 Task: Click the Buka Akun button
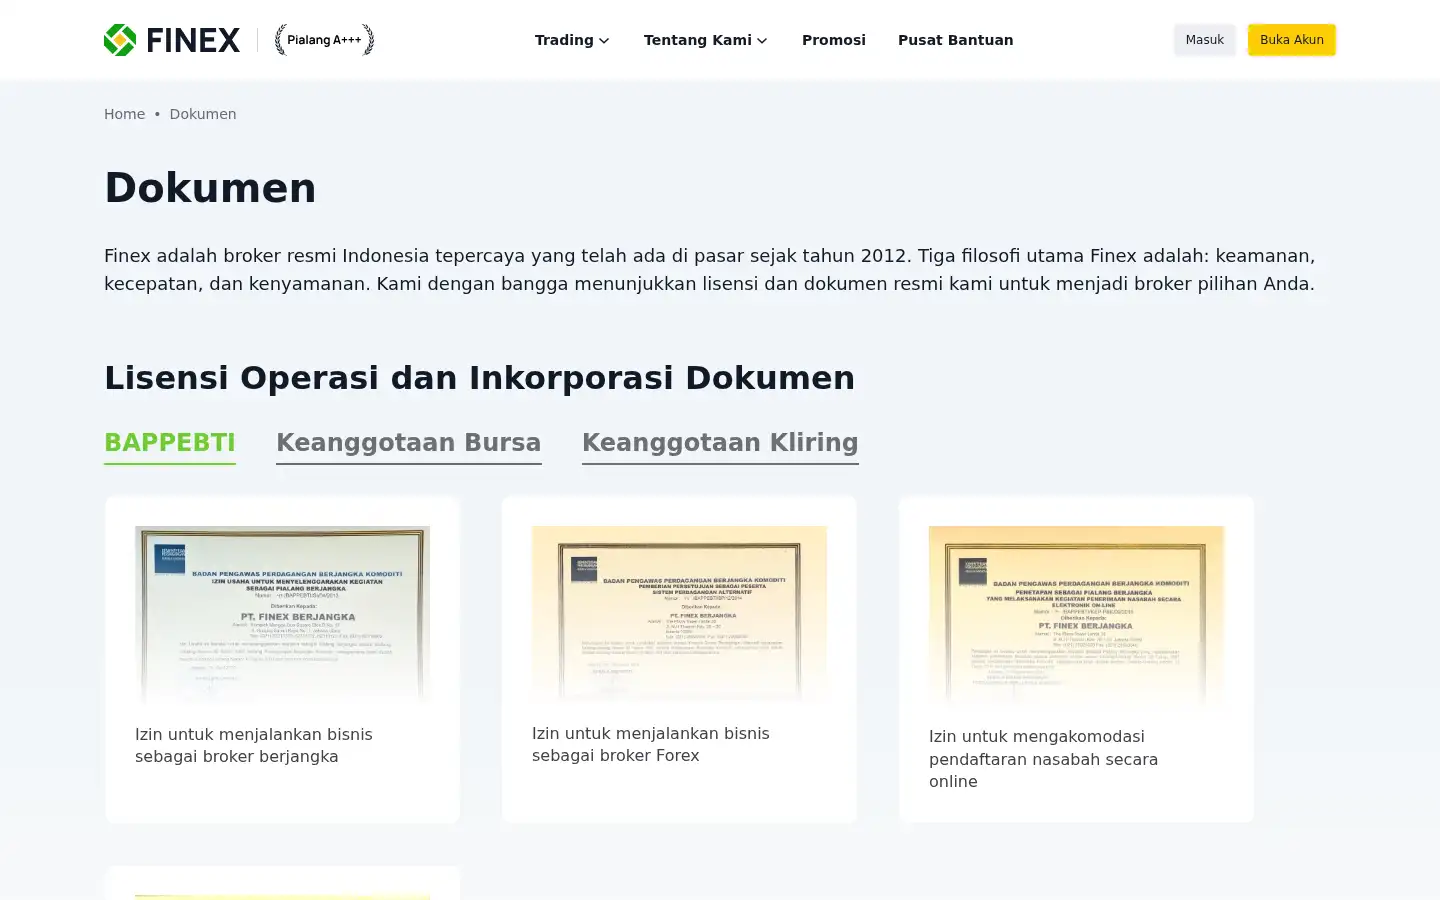click(x=1291, y=40)
